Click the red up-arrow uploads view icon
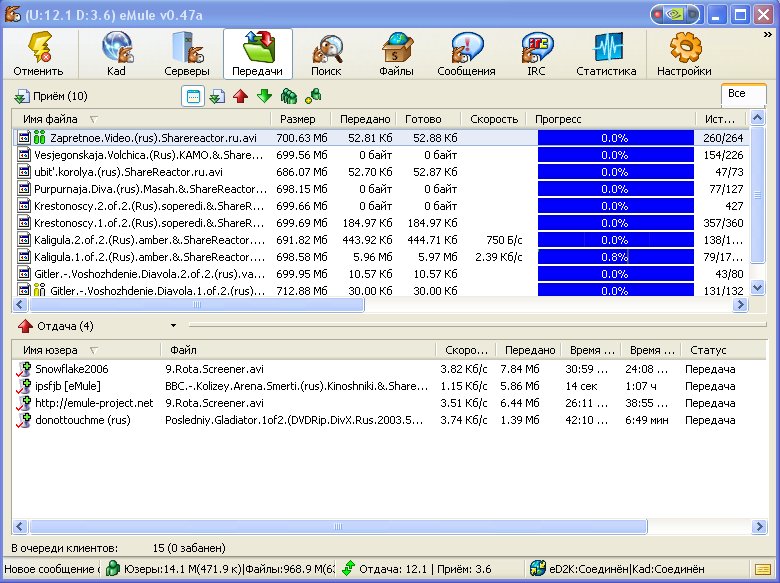The image size is (780, 583). coord(241,96)
